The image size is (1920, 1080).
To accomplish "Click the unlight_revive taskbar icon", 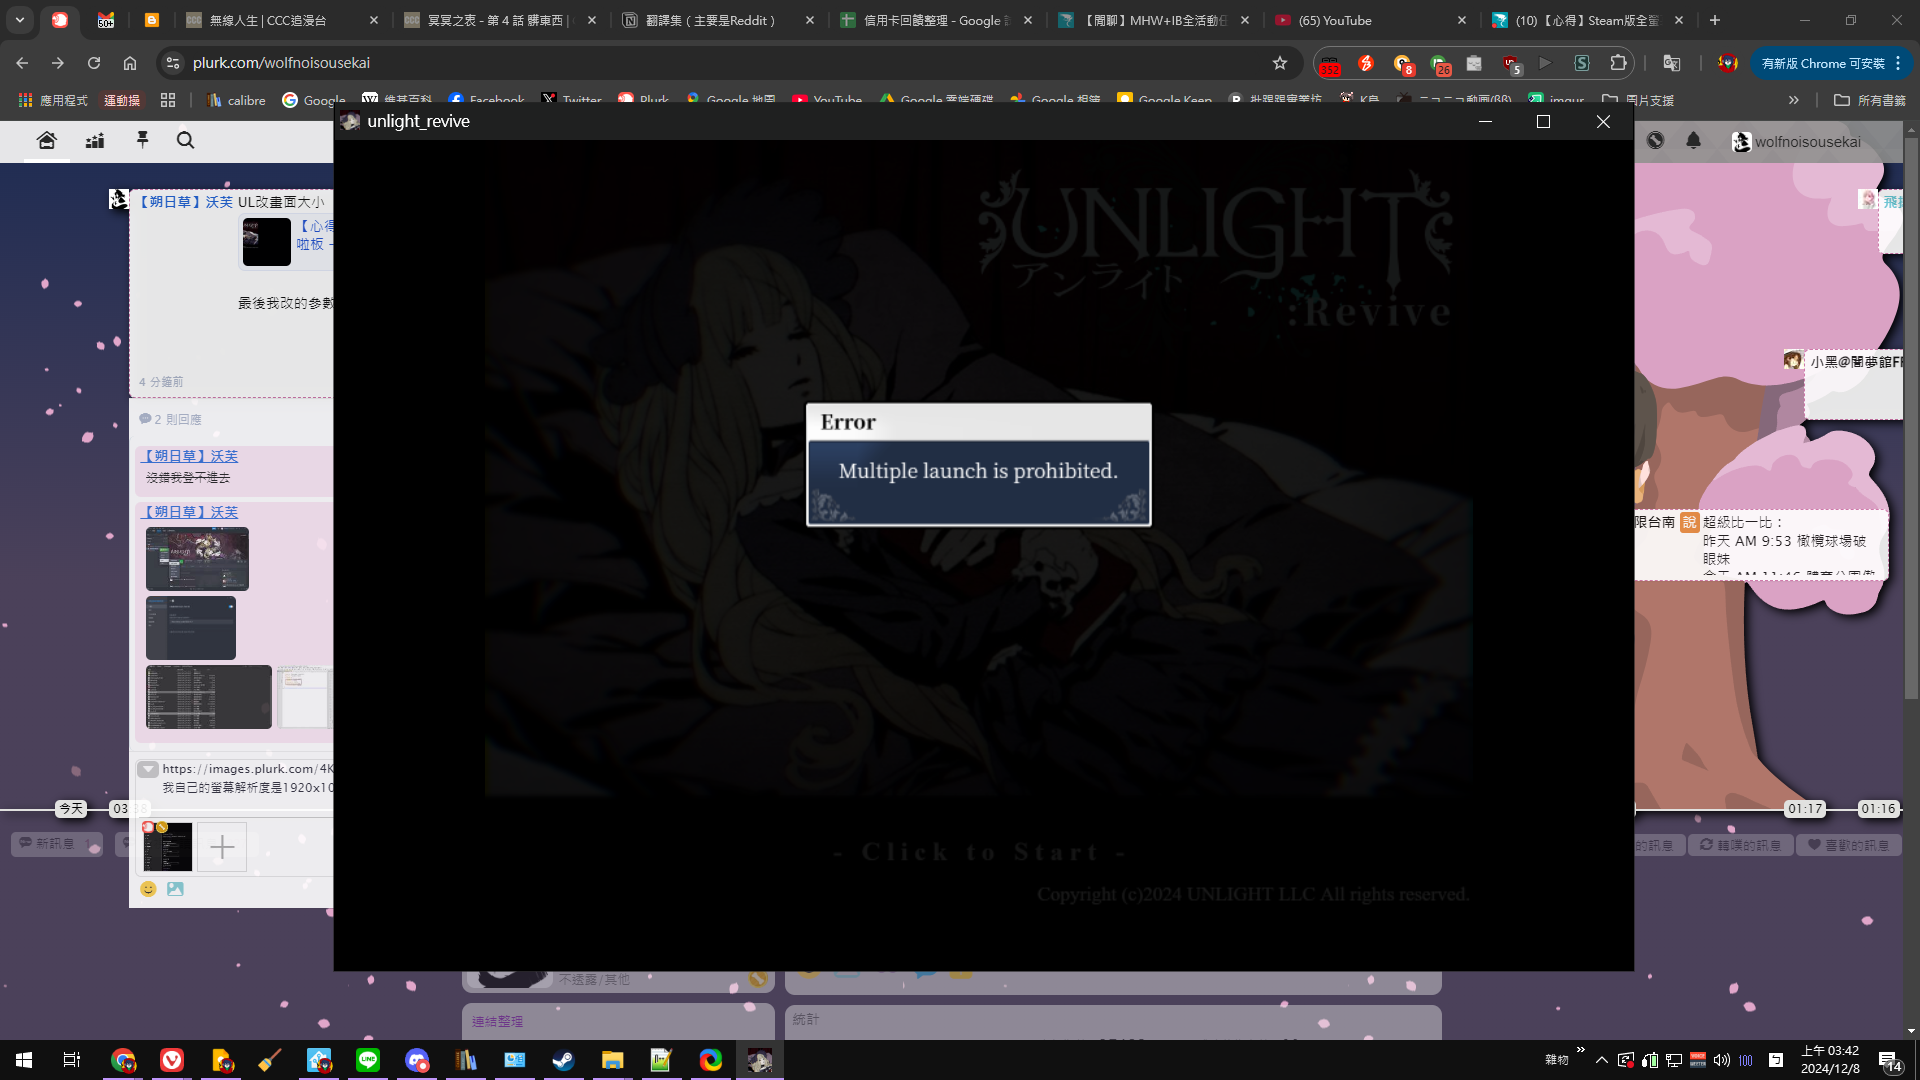I will click(759, 1060).
